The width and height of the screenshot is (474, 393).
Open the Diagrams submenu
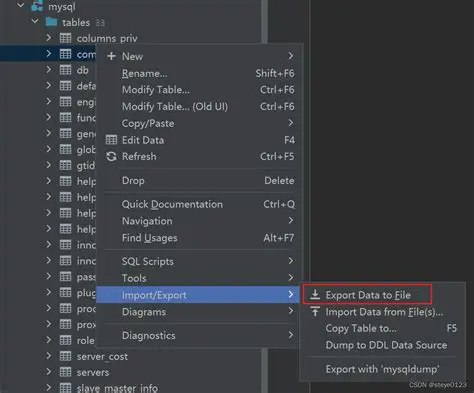point(199,312)
